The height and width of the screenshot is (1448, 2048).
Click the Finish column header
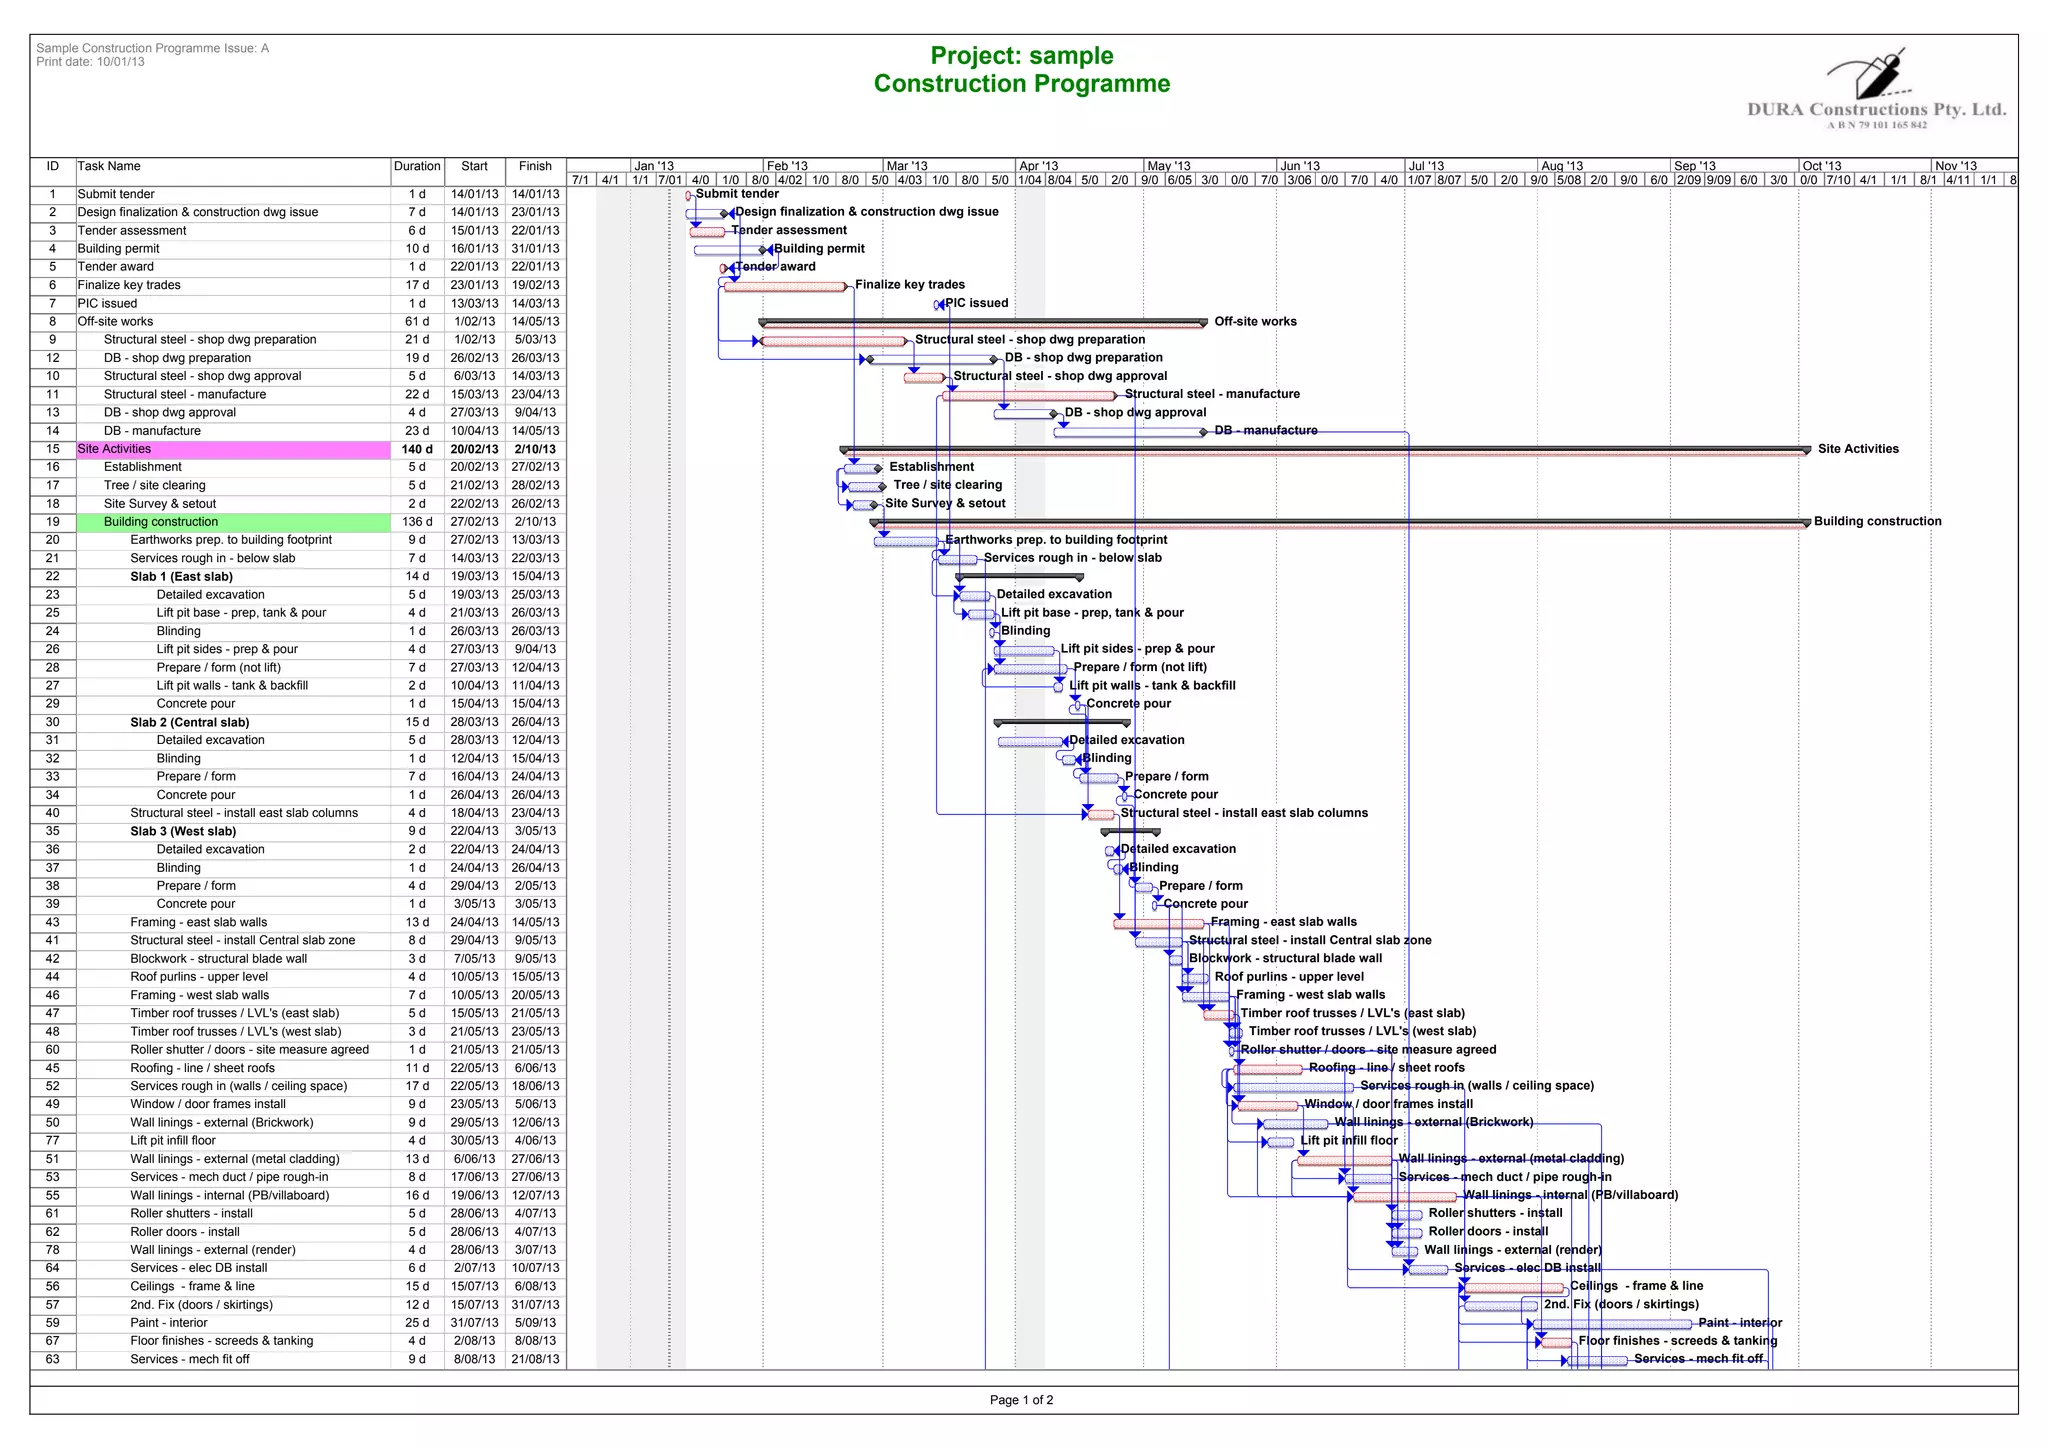coord(535,167)
